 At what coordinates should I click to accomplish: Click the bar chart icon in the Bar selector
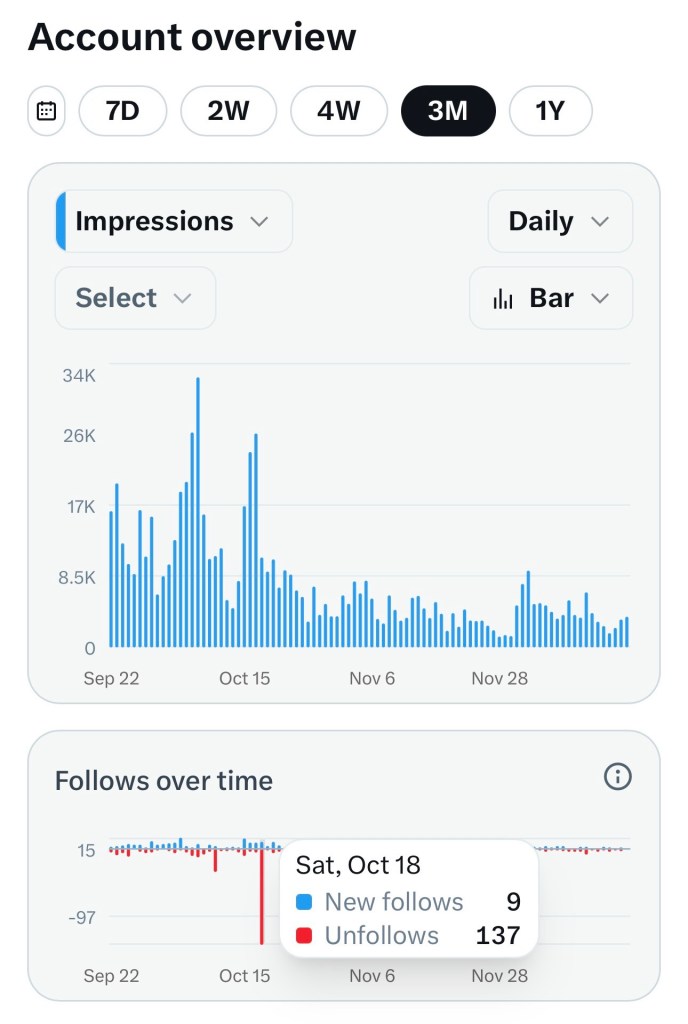click(504, 298)
